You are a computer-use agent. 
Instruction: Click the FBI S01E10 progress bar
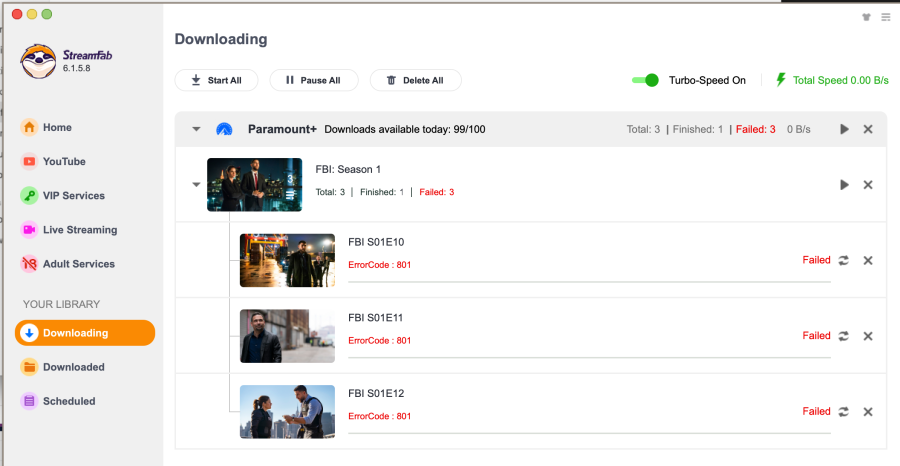click(589, 282)
